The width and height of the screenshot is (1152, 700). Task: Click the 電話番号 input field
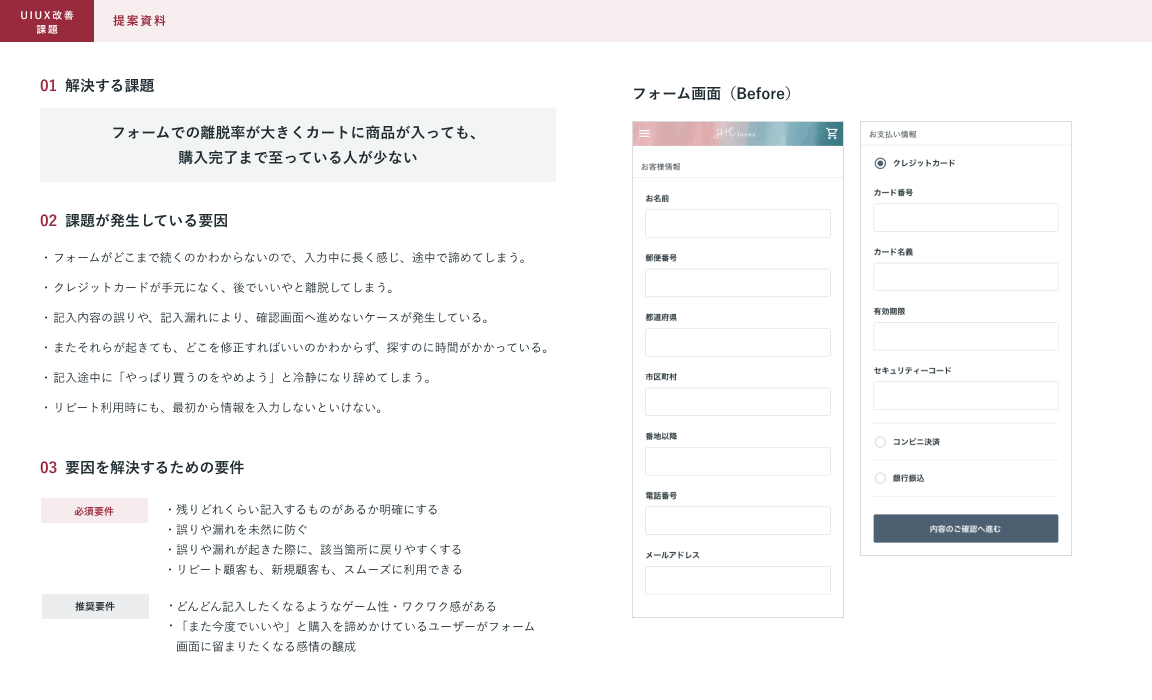(x=737, y=521)
